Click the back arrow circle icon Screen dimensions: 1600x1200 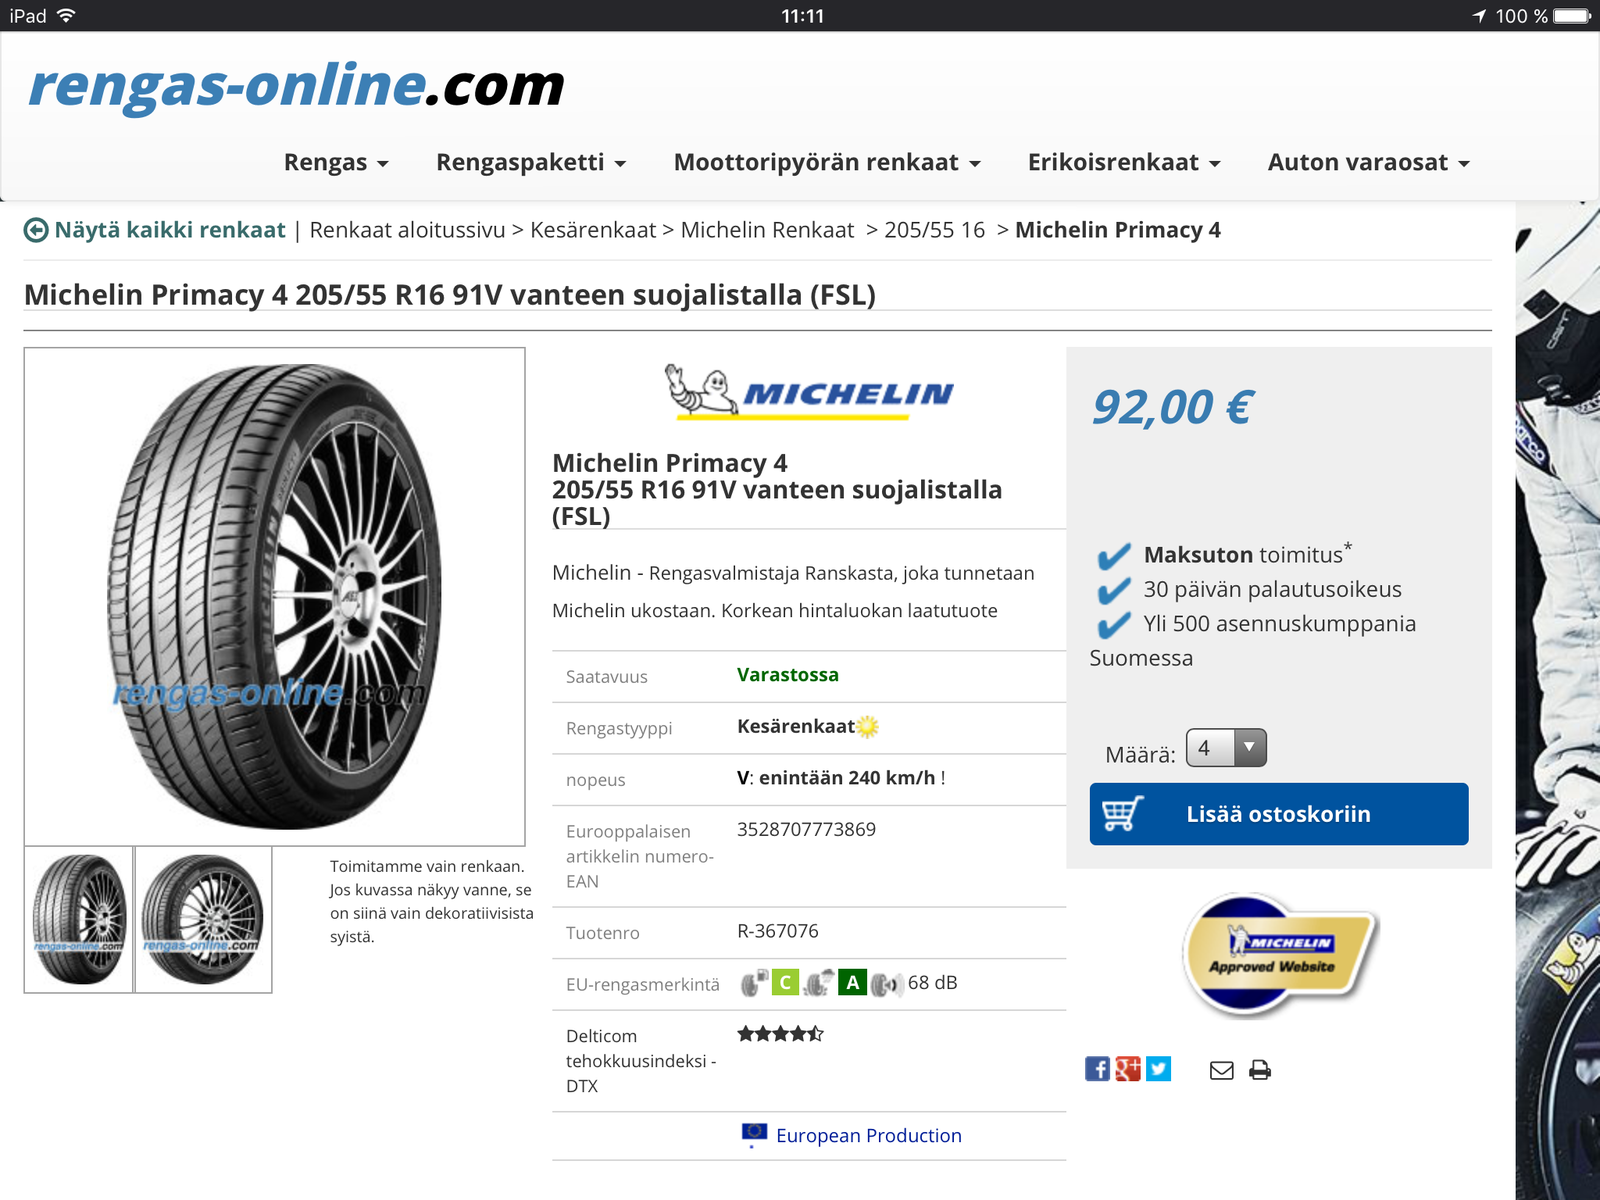[x=36, y=231]
